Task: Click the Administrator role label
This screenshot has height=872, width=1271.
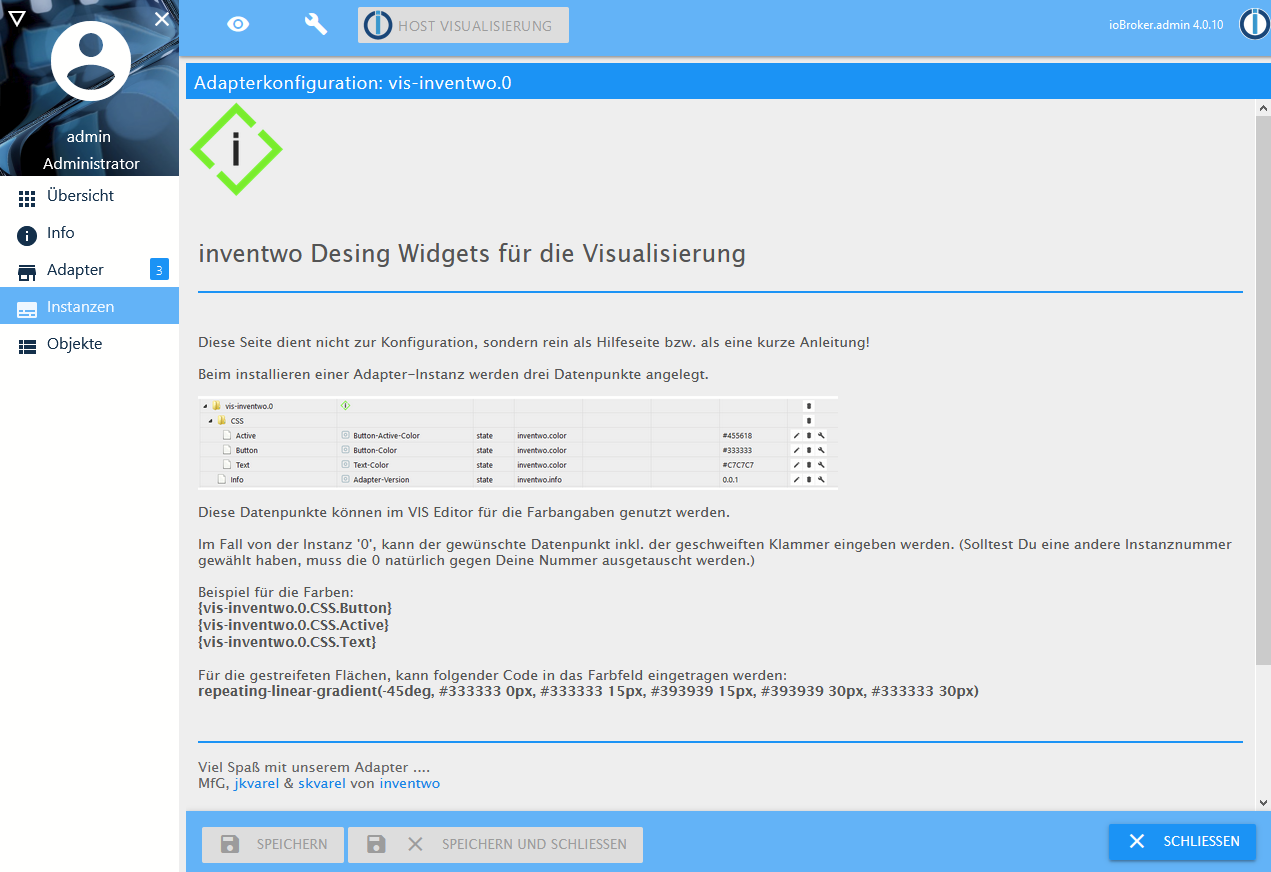Action: point(91,164)
